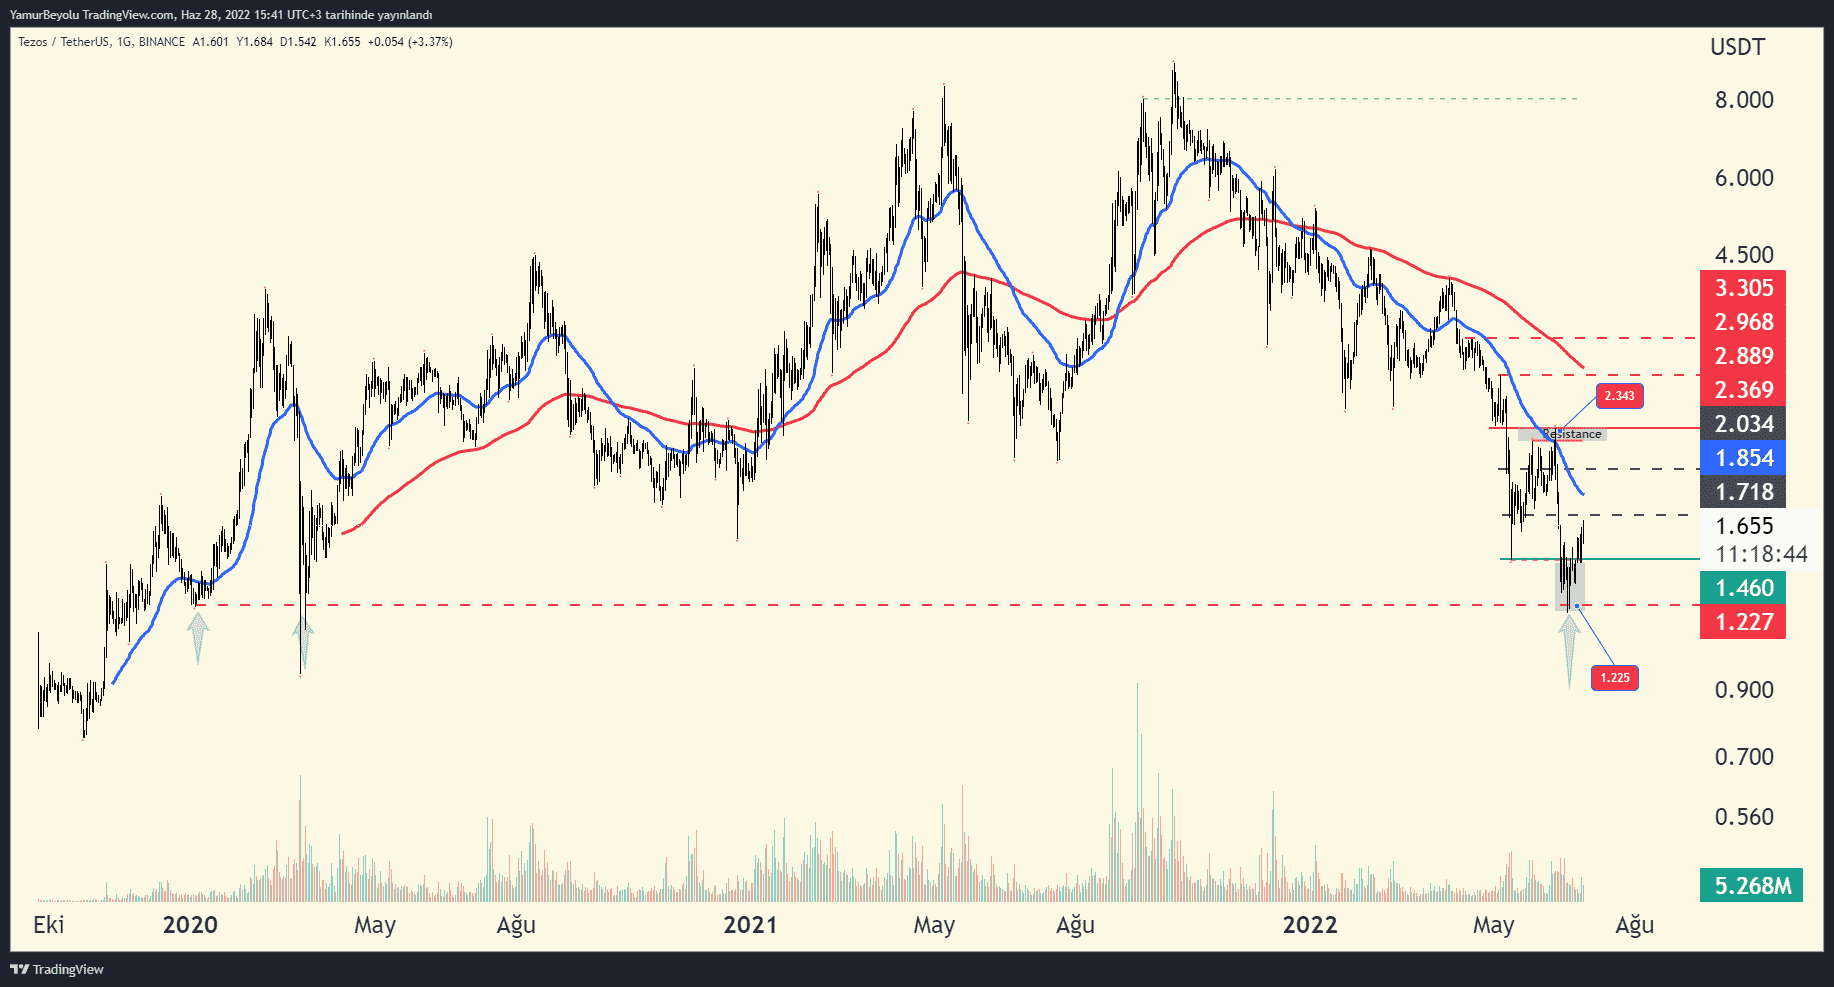The image size is (1834, 987).
Task: Select the rightmost up arrow below the 2022 low
Action: pyautogui.click(x=1569, y=648)
